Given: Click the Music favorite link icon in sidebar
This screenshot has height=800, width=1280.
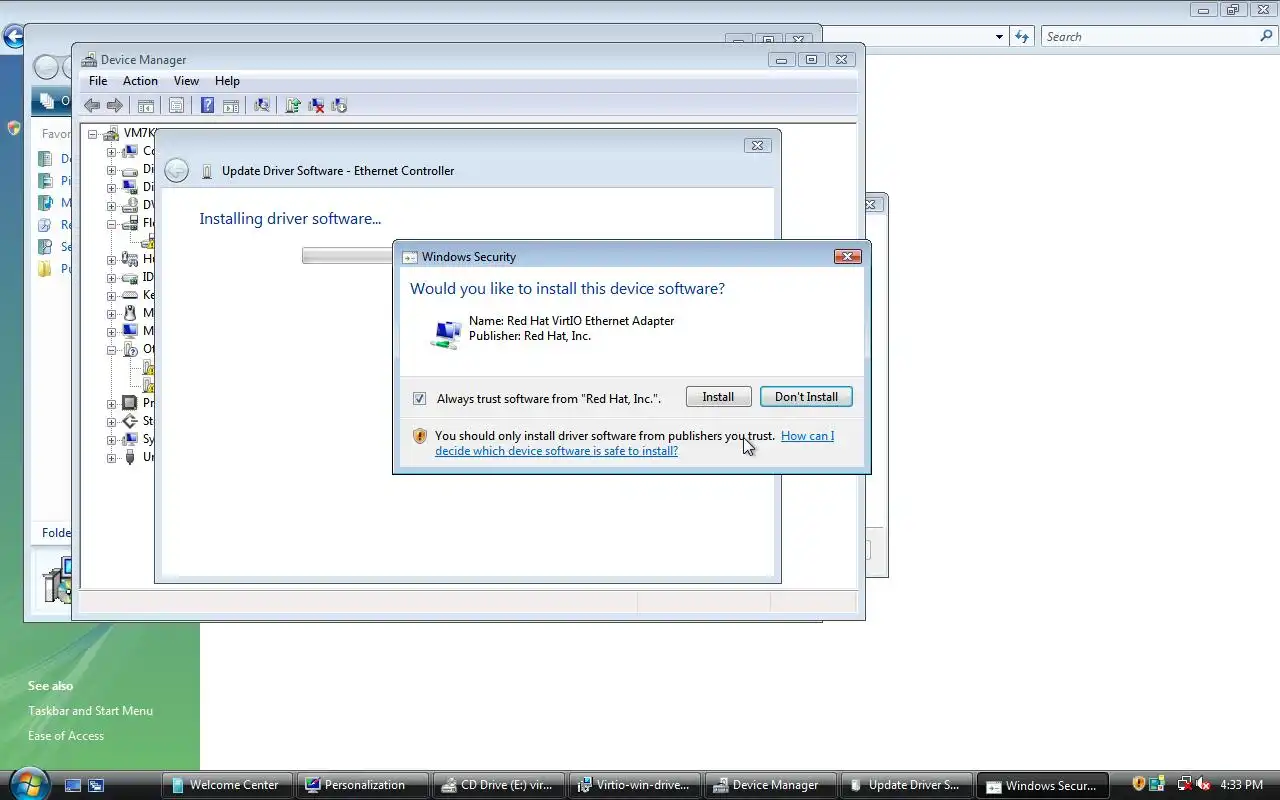Looking at the screenshot, I should (x=45, y=203).
